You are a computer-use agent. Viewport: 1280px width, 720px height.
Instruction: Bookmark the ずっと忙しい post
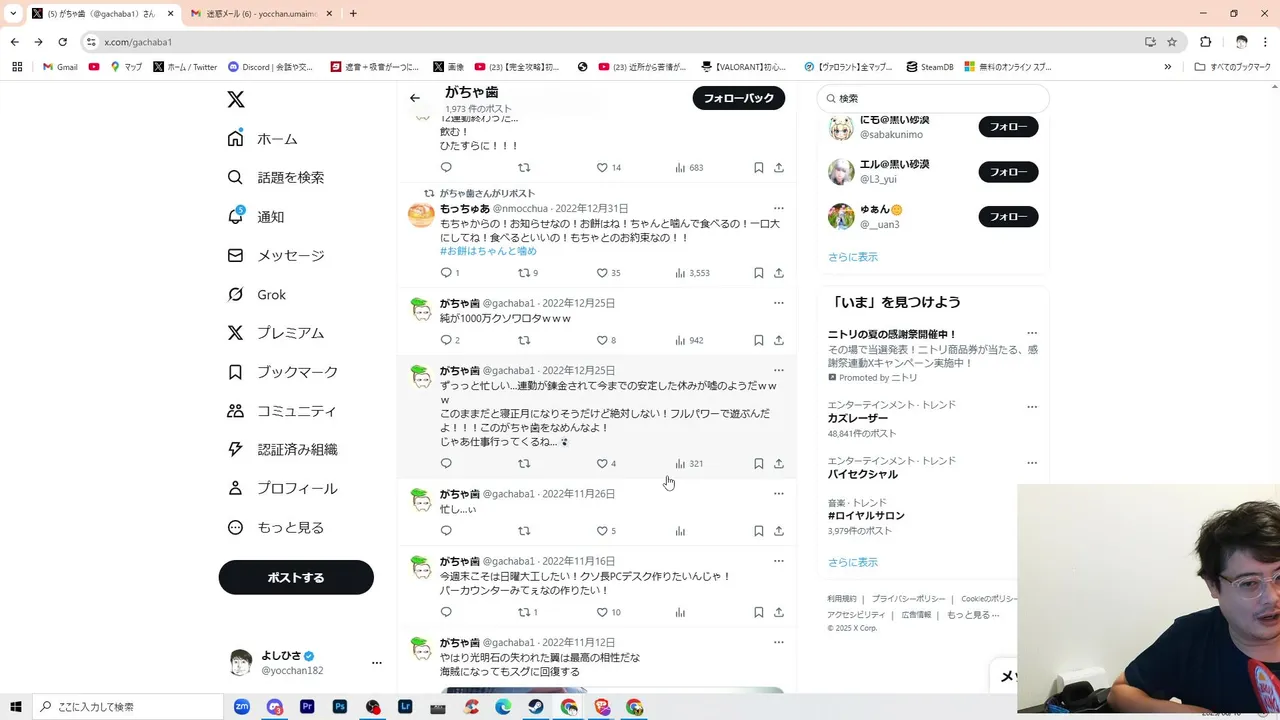coord(759,464)
